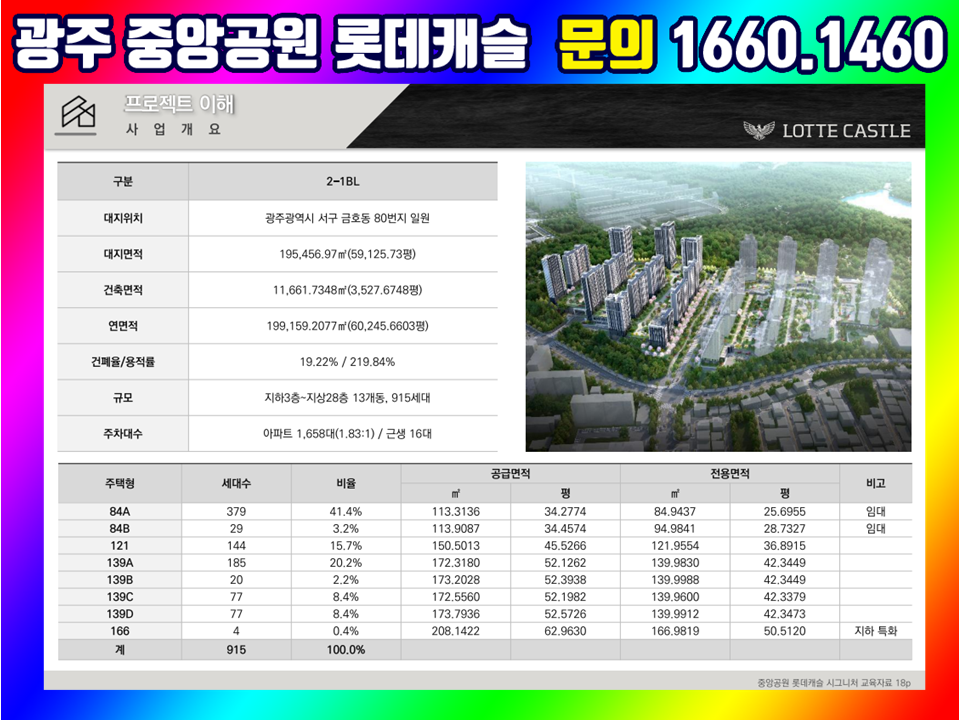Click the 주차대수 row label
Viewport: 960px width, 720px height.
[x=122, y=433]
